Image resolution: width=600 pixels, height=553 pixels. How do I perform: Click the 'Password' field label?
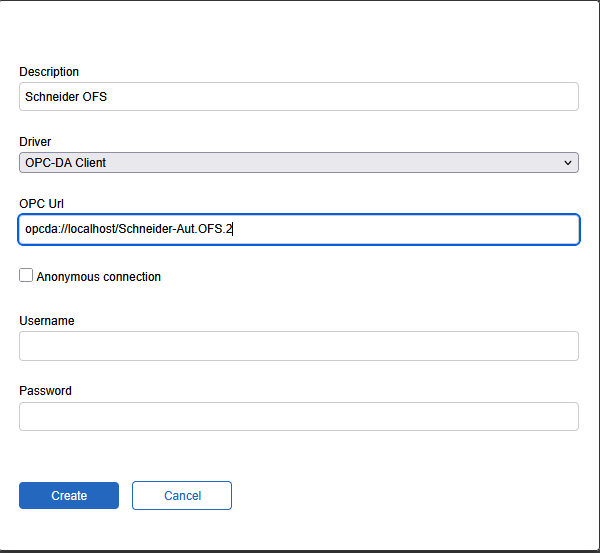pos(45,391)
